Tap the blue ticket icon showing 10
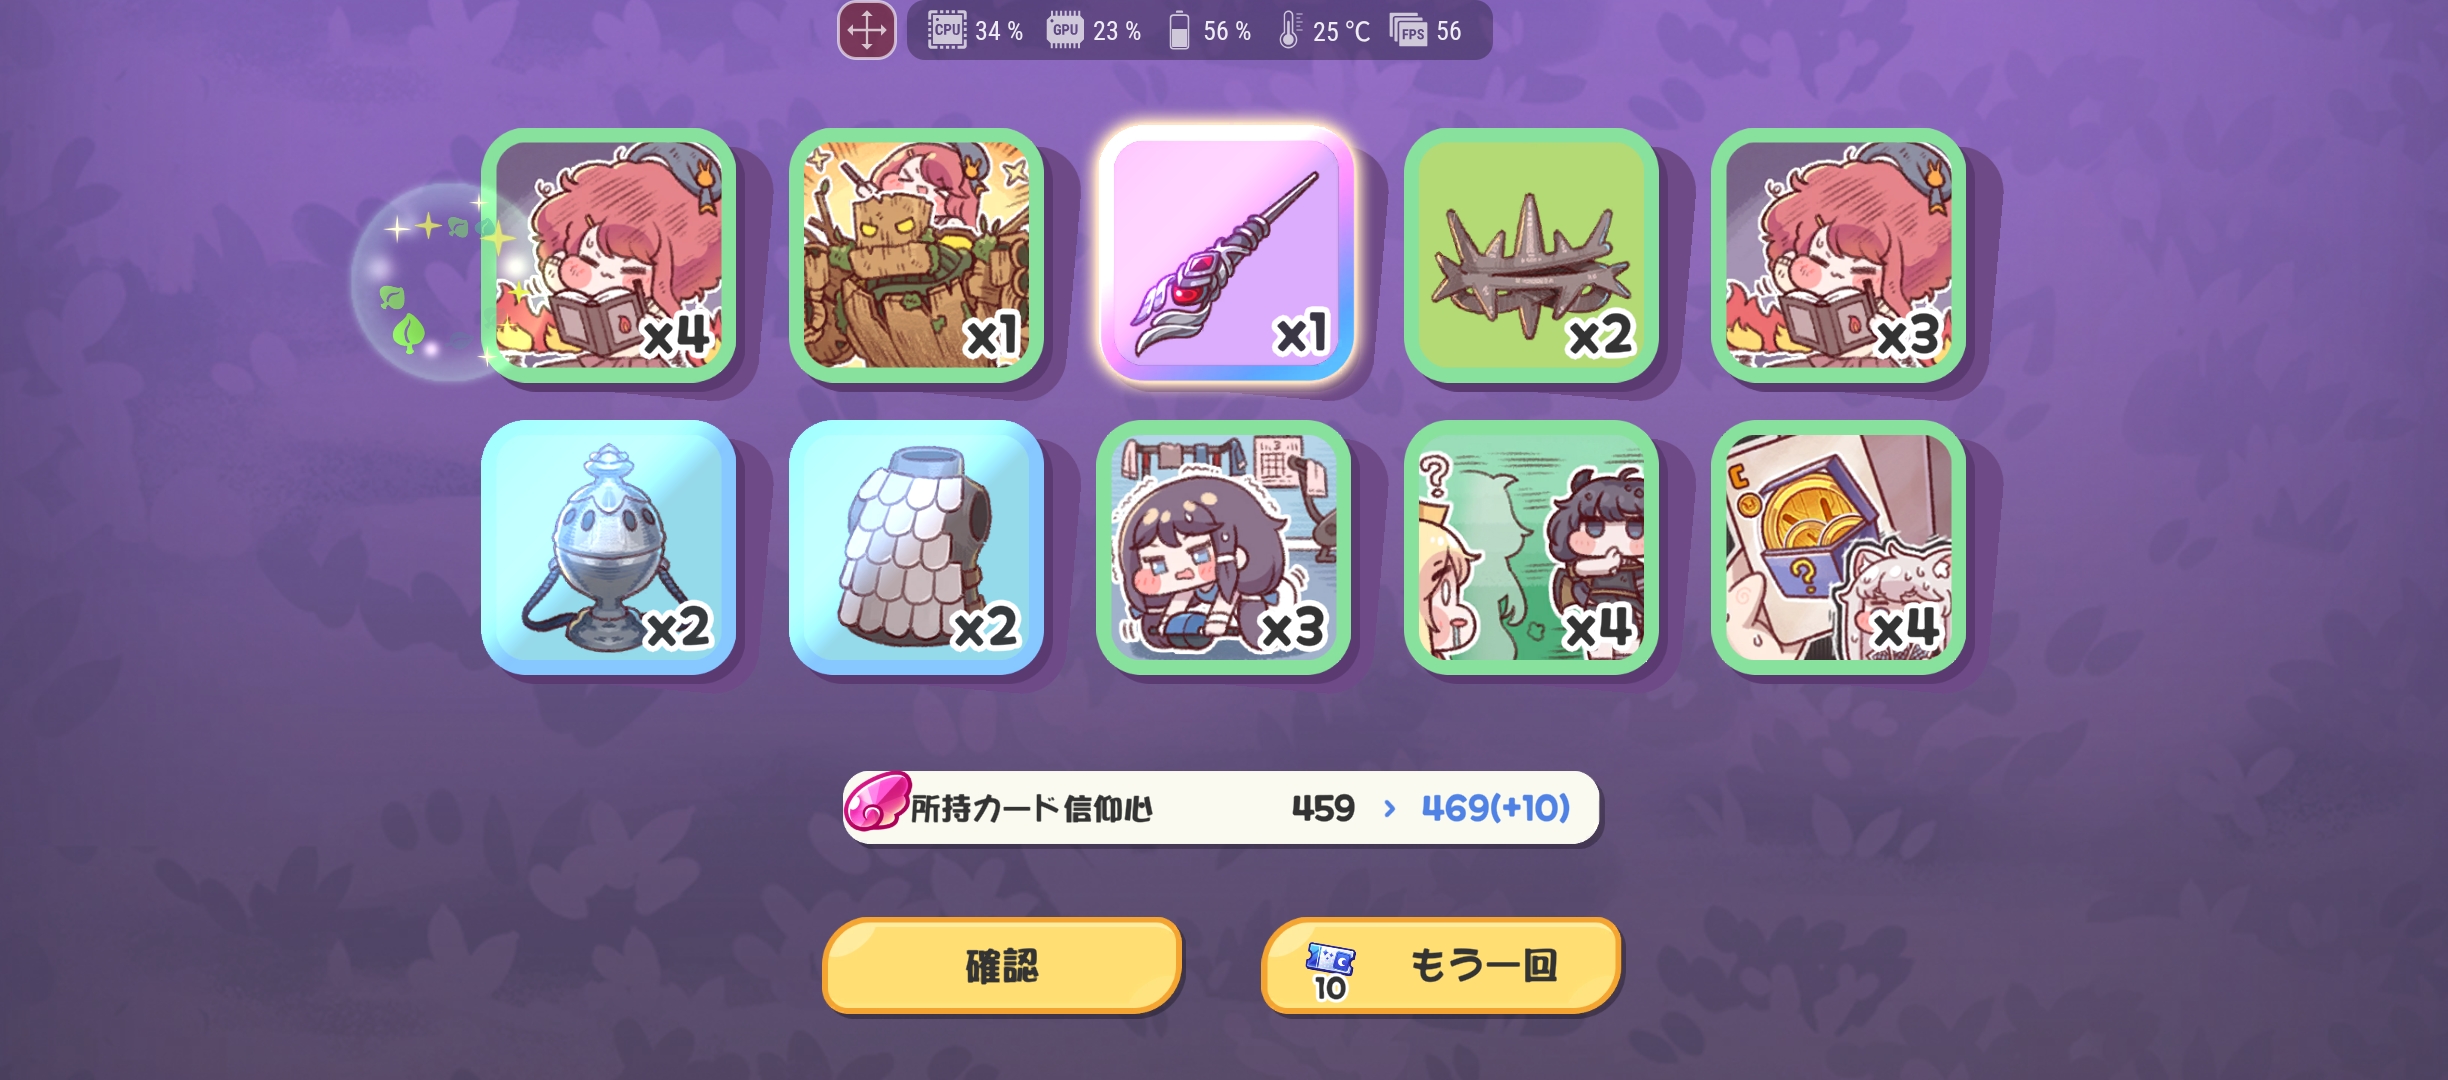Image resolution: width=2448 pixels, height=1080 pixels. coord(1330,971)
